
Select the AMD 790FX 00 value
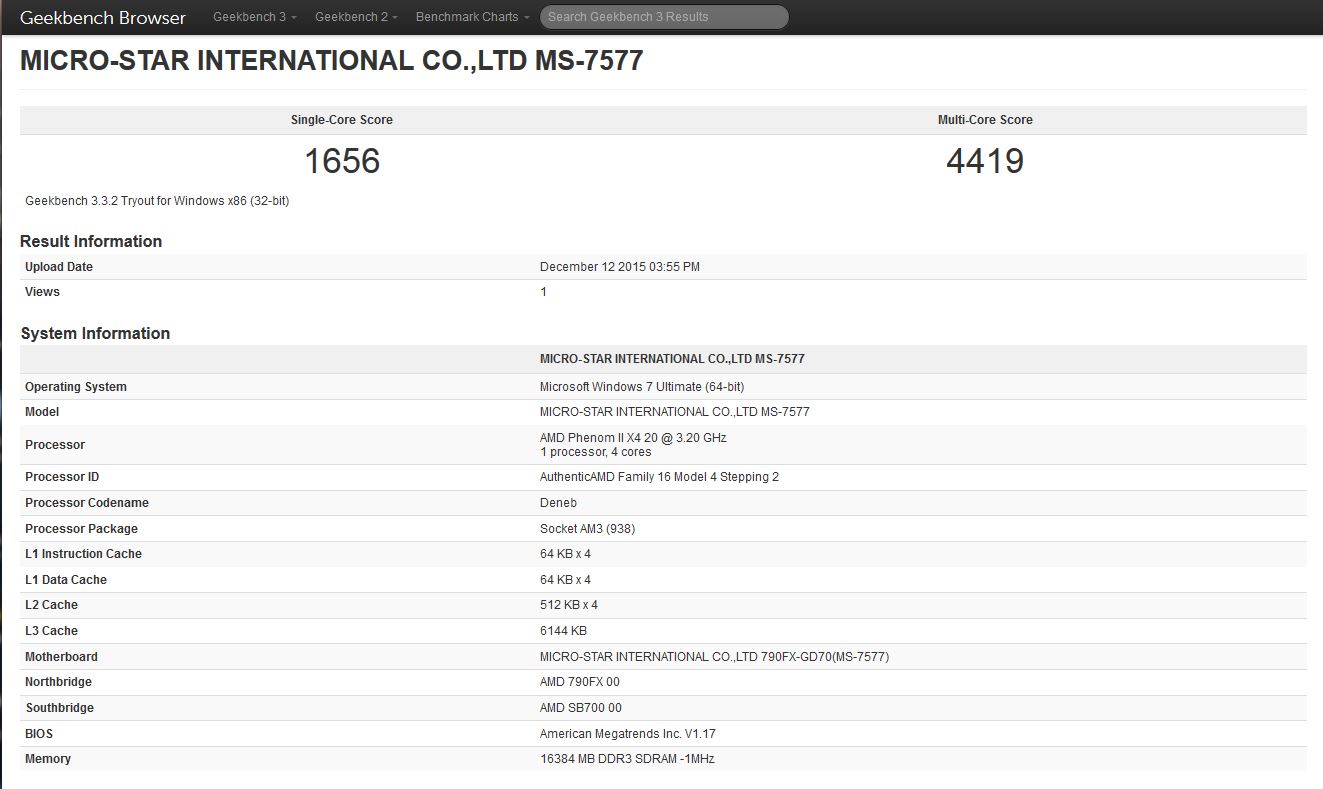point(580,682)
